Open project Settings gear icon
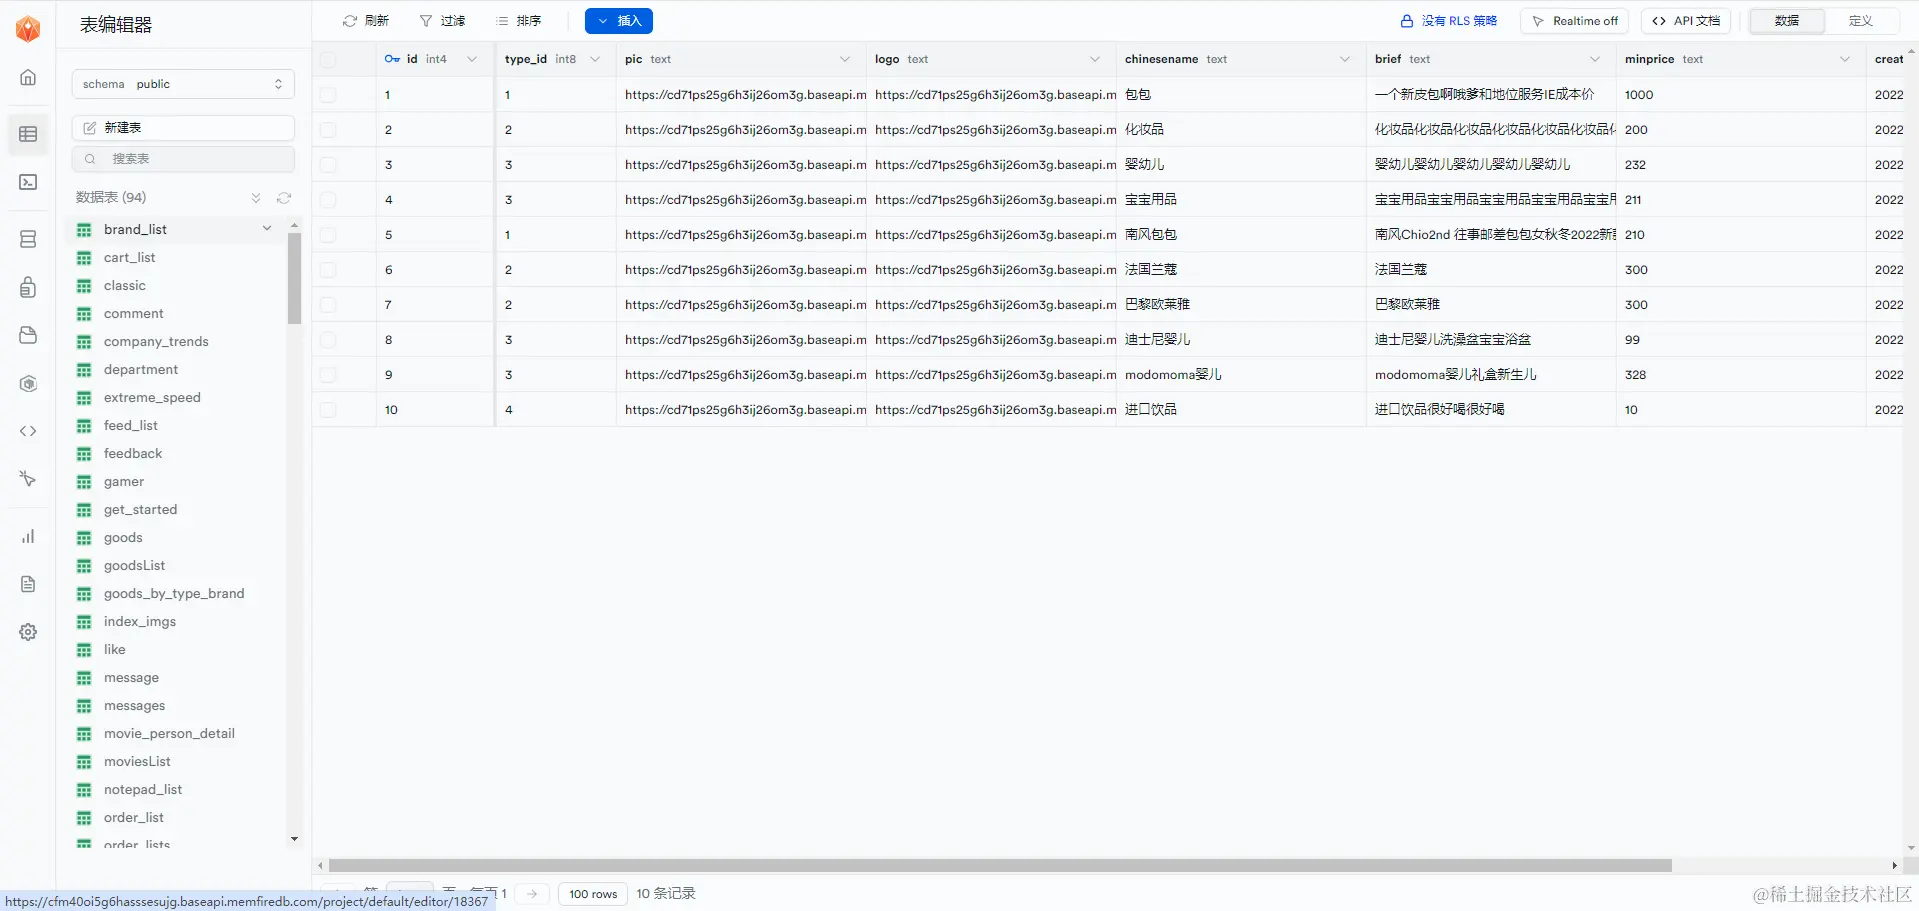Image resolution: width=1919 pixels, height=911 pixels. [x=28, y=632]
